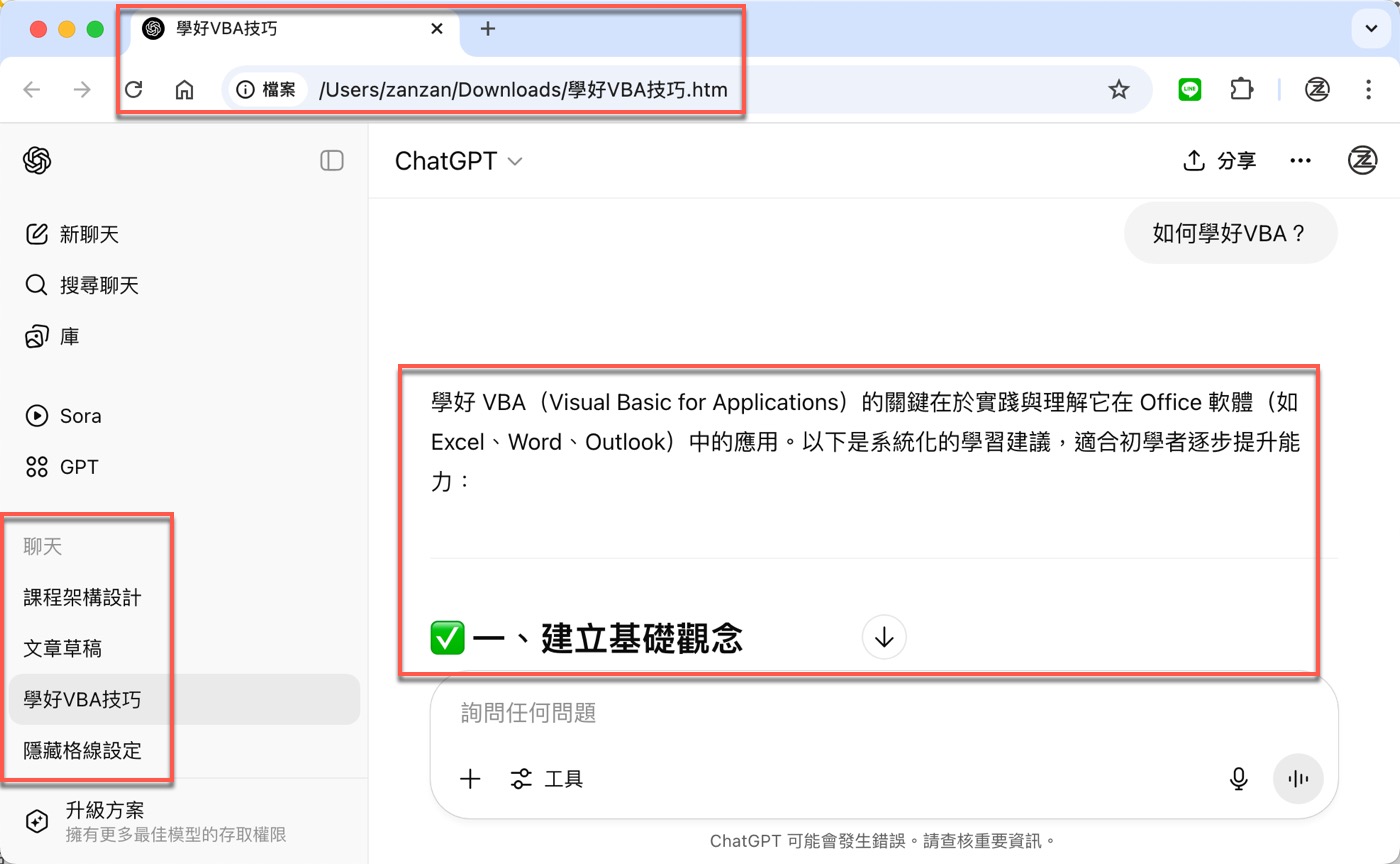This screenshot has height=864, width=1400.
Task: Click the ChatGPT logo in the sidebar
Action: click(37, 160)
